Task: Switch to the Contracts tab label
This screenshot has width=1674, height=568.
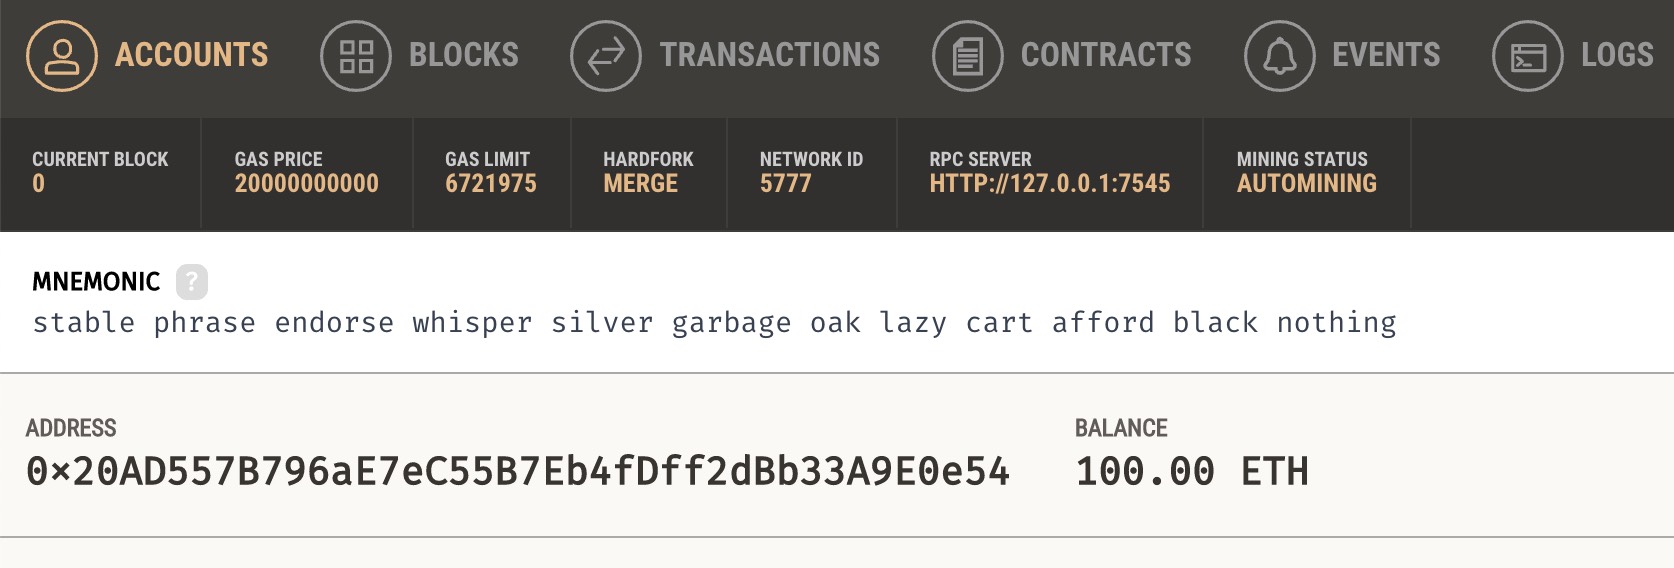Action: pyautogui.click(x=1106, y=55)
